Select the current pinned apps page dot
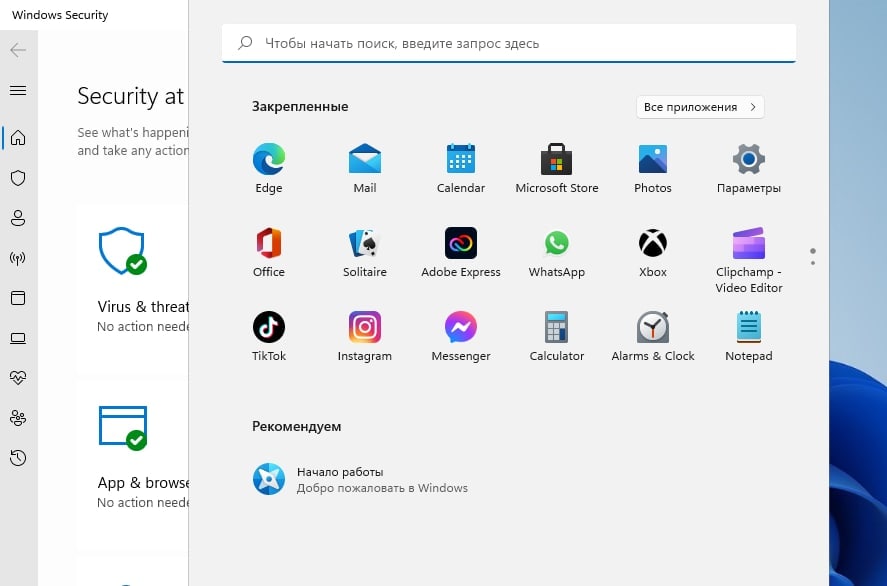Image resolution: width=887 pixels, height=586 pixels. coord(813,251)
